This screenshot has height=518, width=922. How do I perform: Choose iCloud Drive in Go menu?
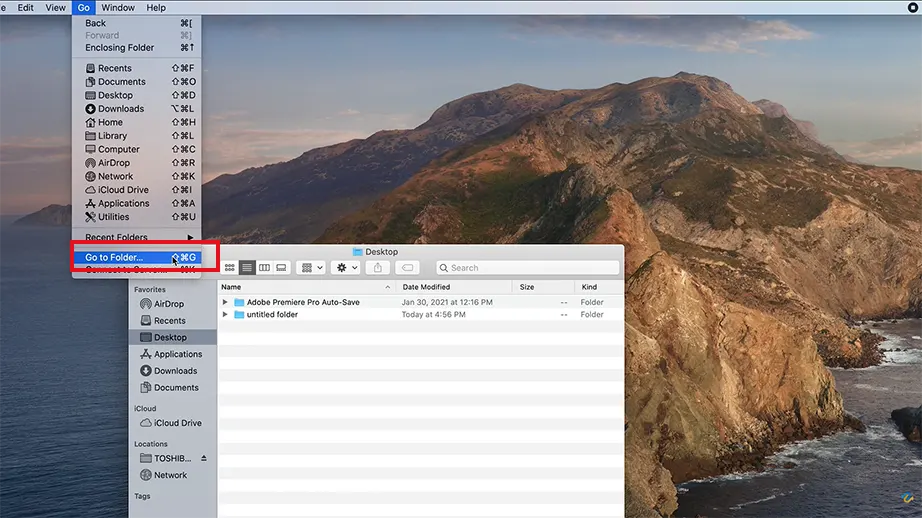(x=136, y=190)
